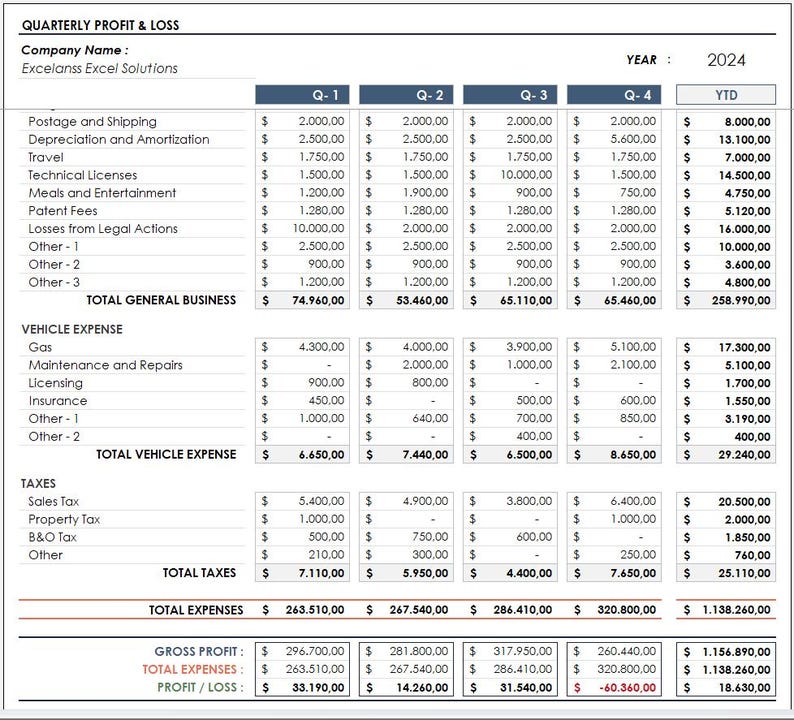Click Q-3 Total Taxes value 4.400,00
The image size is (794, 720).
(x=529, y=573)
